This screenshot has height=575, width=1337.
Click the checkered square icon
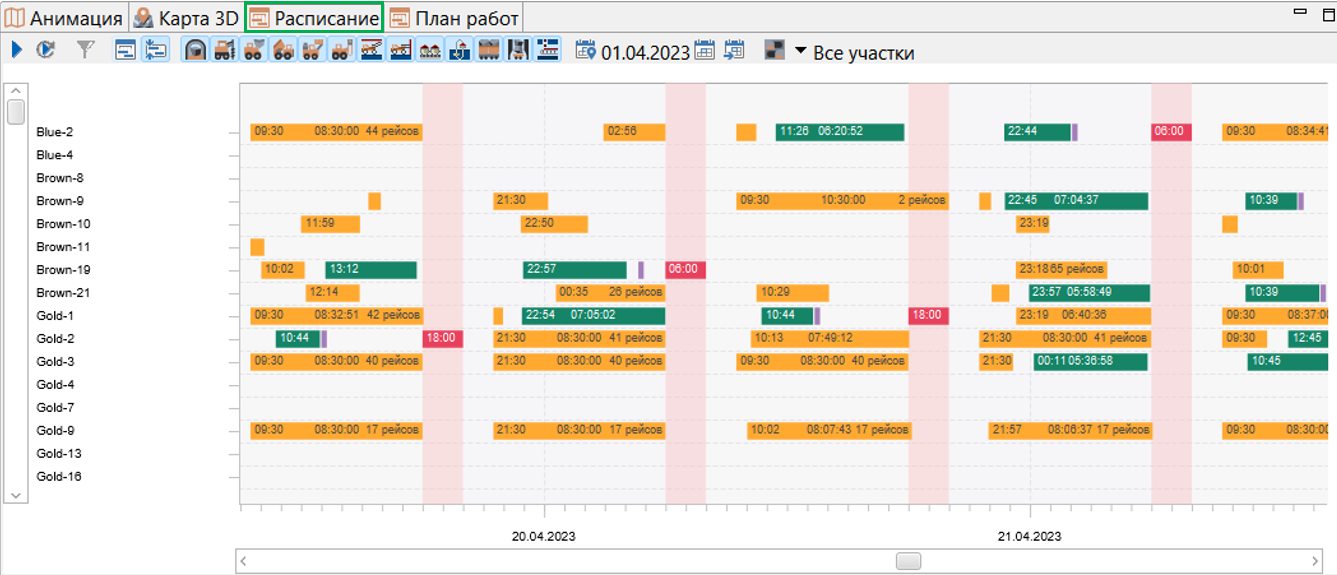coord(775,49)
